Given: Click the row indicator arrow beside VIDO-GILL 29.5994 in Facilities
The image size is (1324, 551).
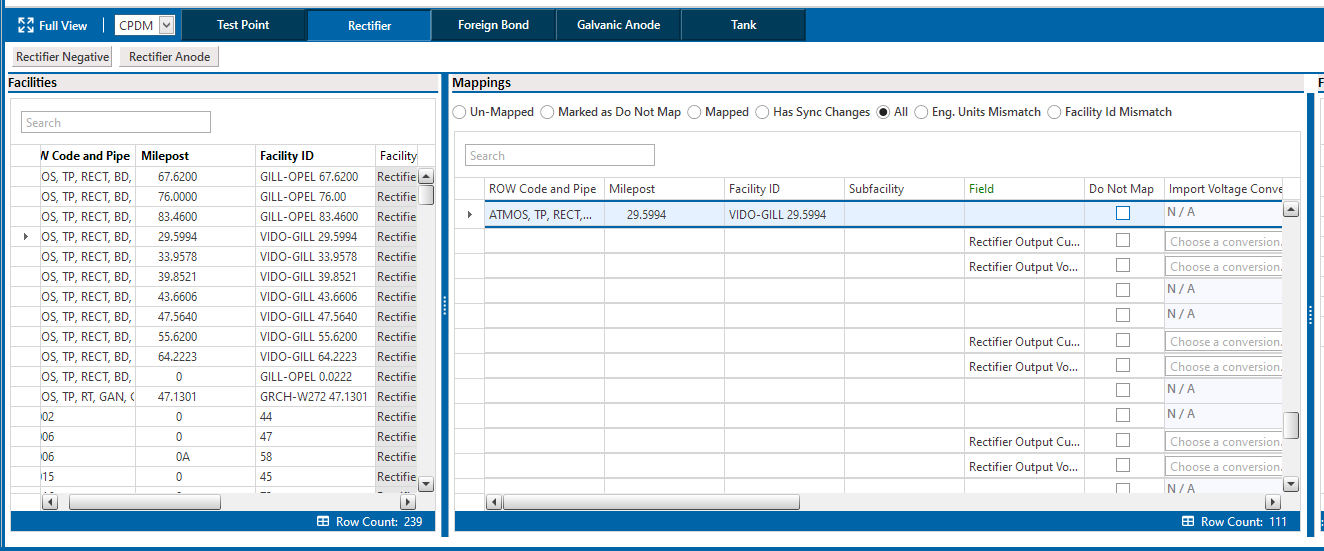Looking at the screenshot, I should 26,237.
